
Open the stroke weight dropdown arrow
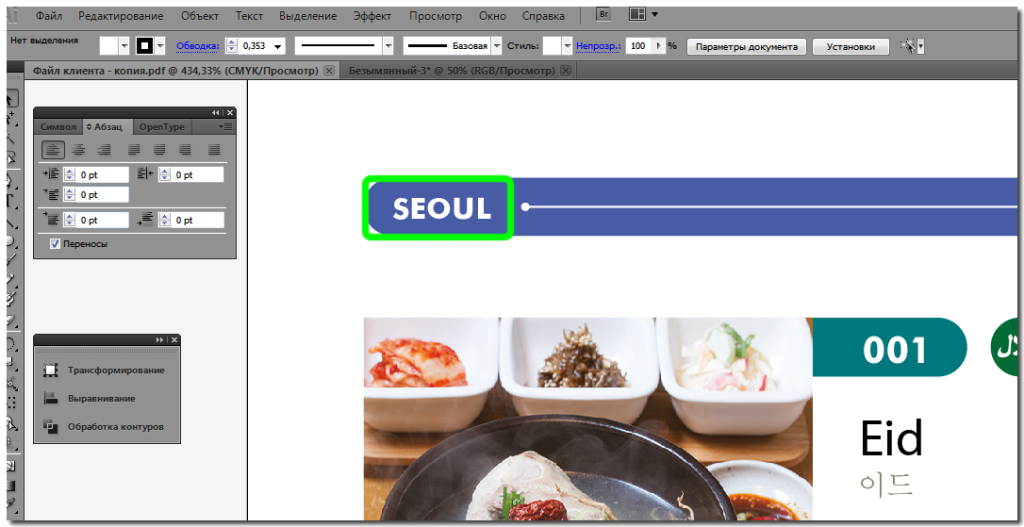point(279,46)
